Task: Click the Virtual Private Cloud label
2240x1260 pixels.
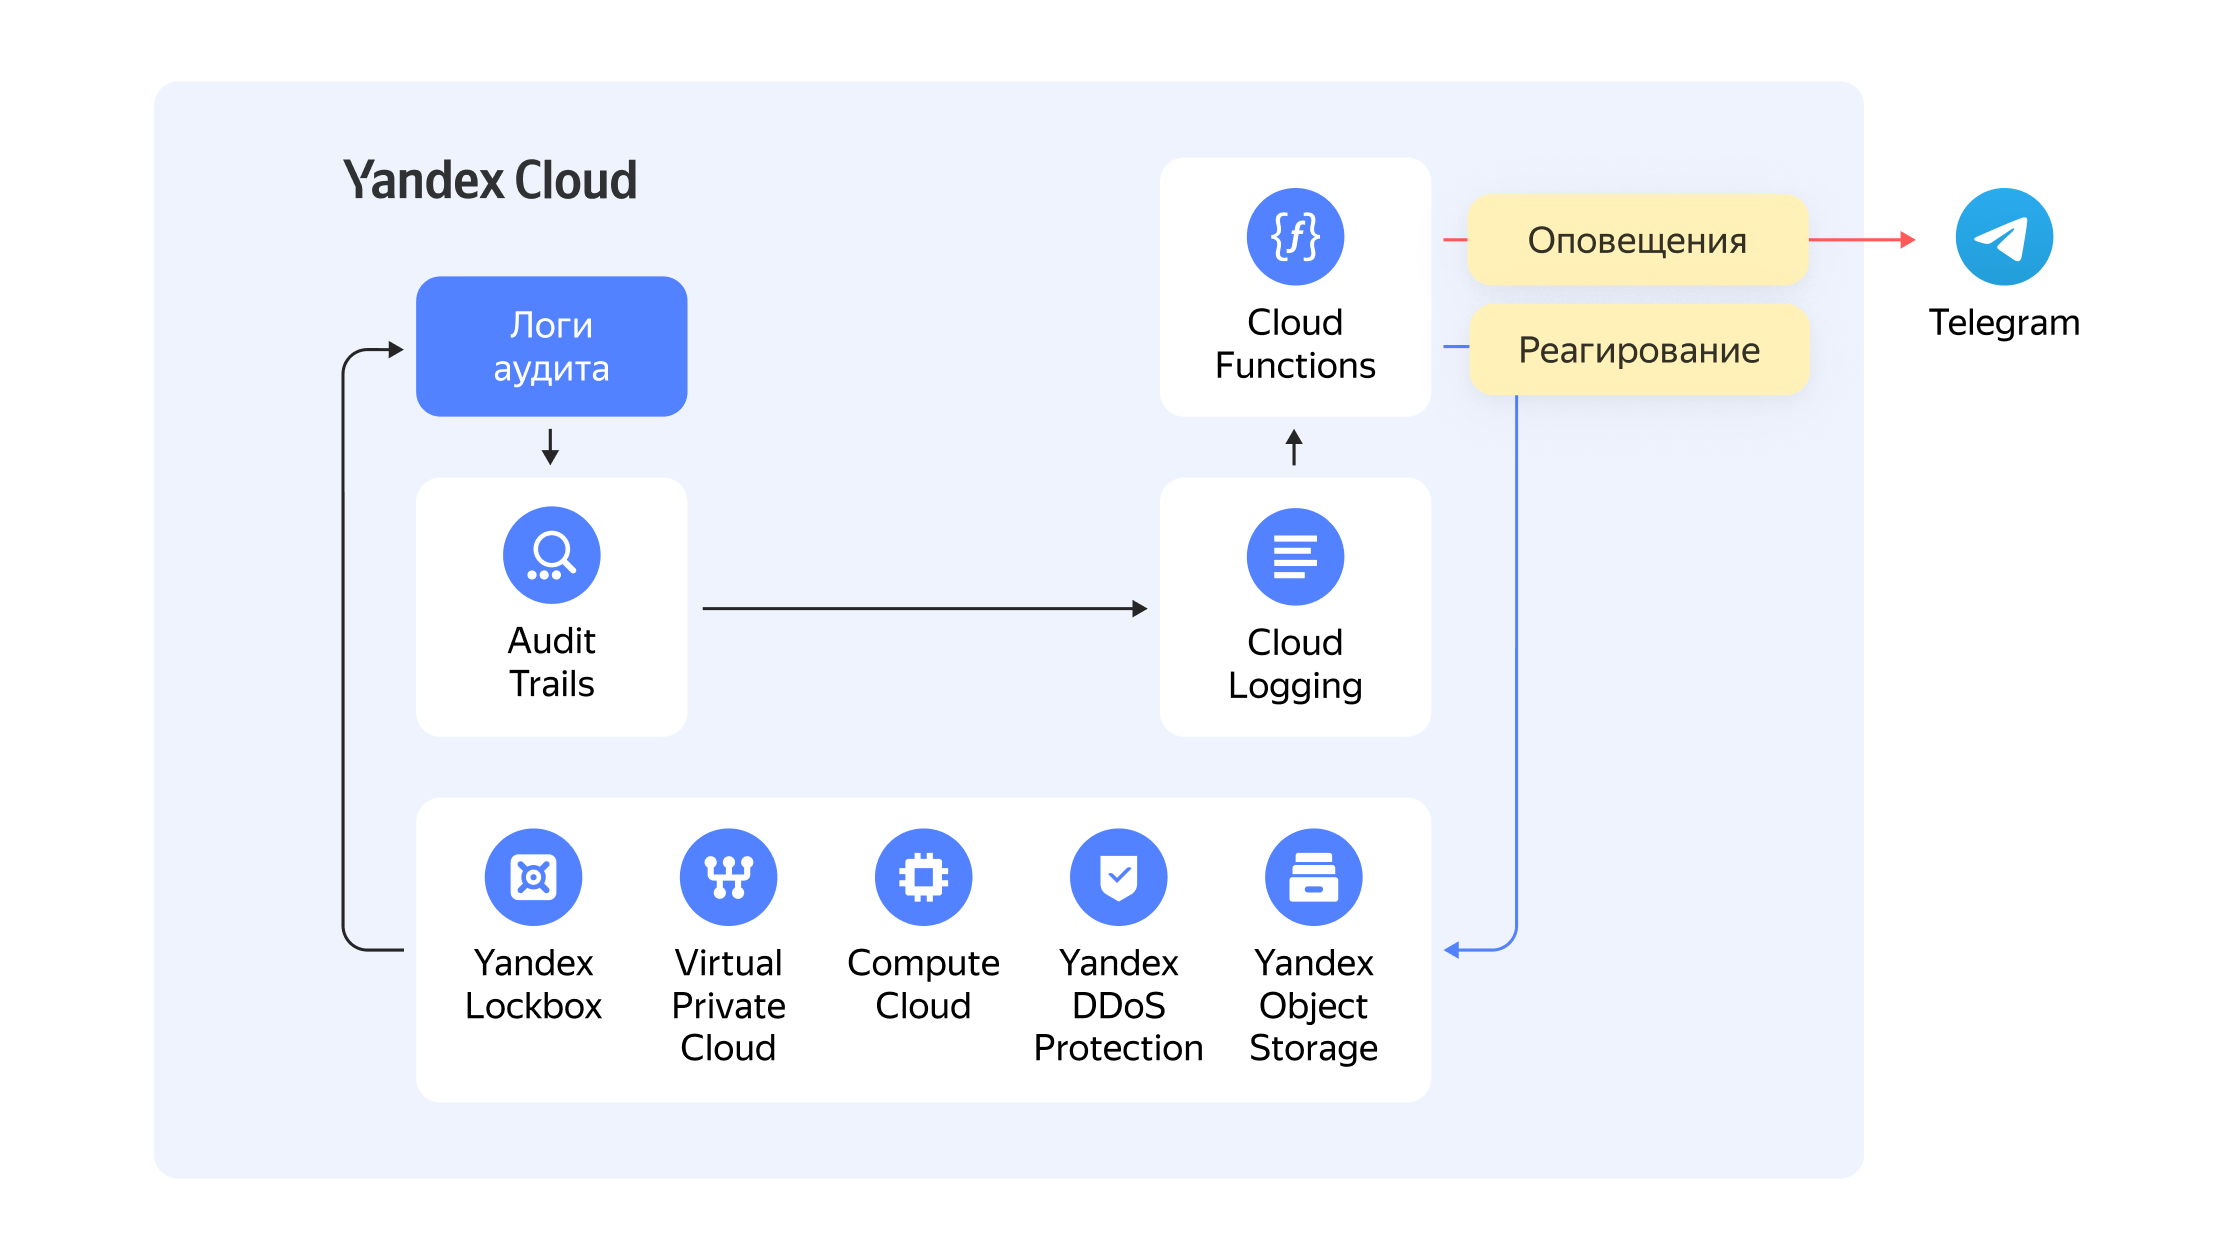Action: click(728, 1005)
